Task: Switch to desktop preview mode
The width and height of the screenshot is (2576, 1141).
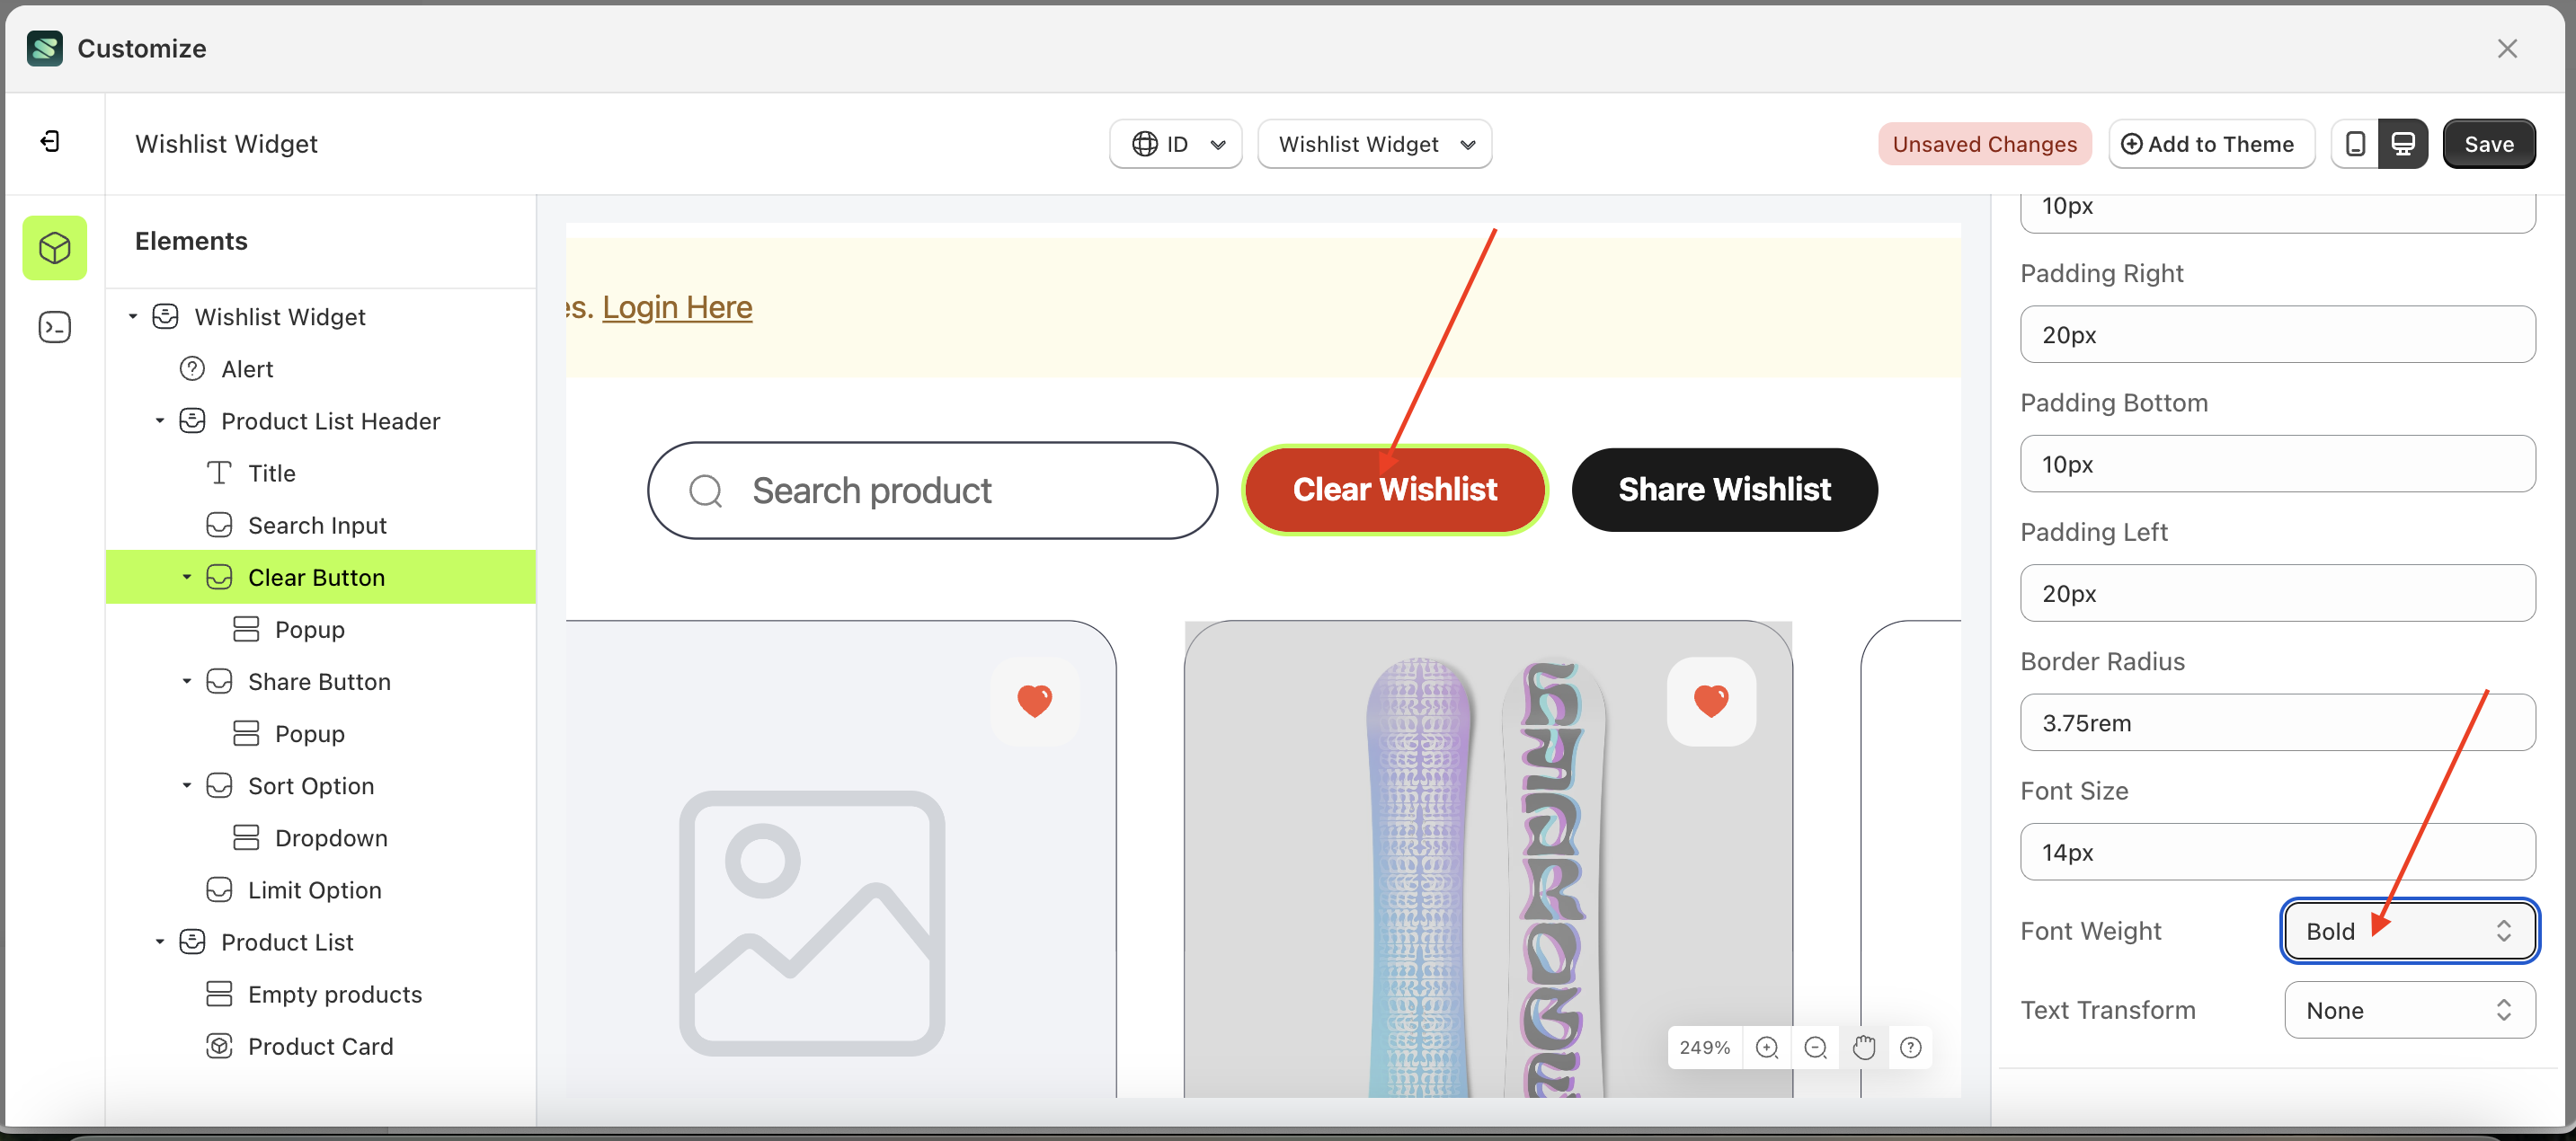Action: coord(2404,143)
